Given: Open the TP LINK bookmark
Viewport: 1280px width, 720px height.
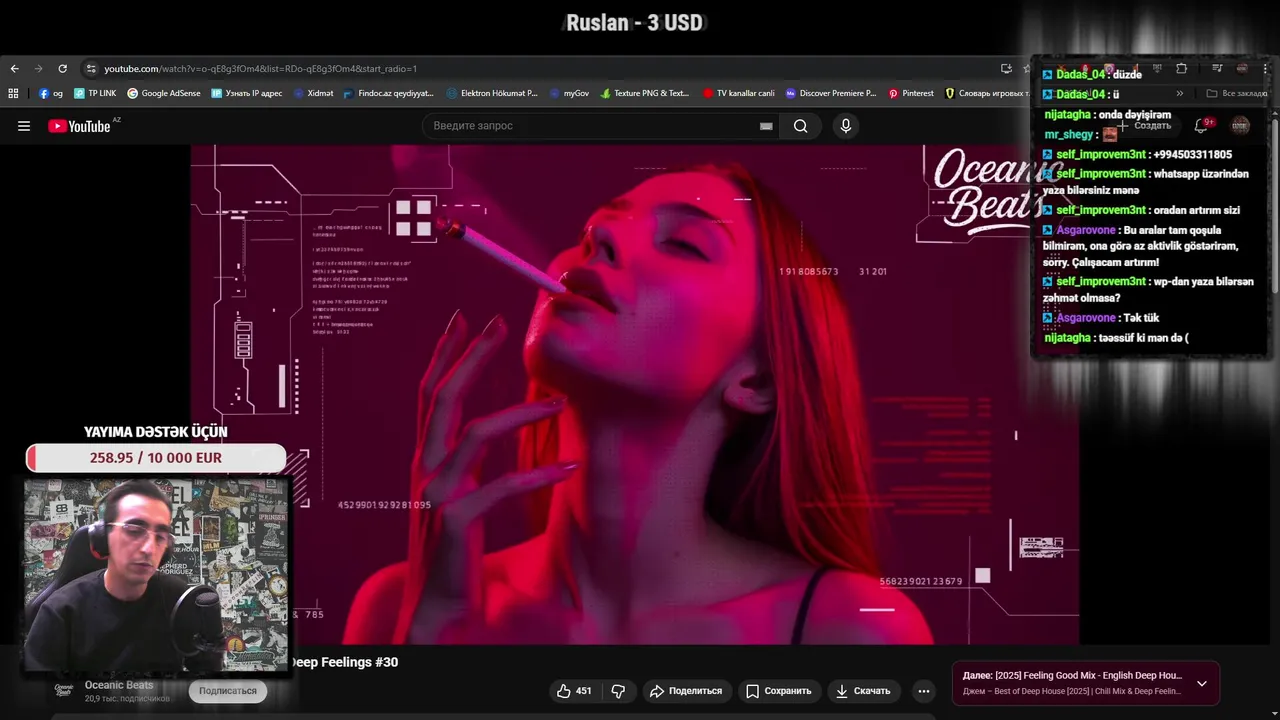Looking at the screenshot, I should 95,93.
